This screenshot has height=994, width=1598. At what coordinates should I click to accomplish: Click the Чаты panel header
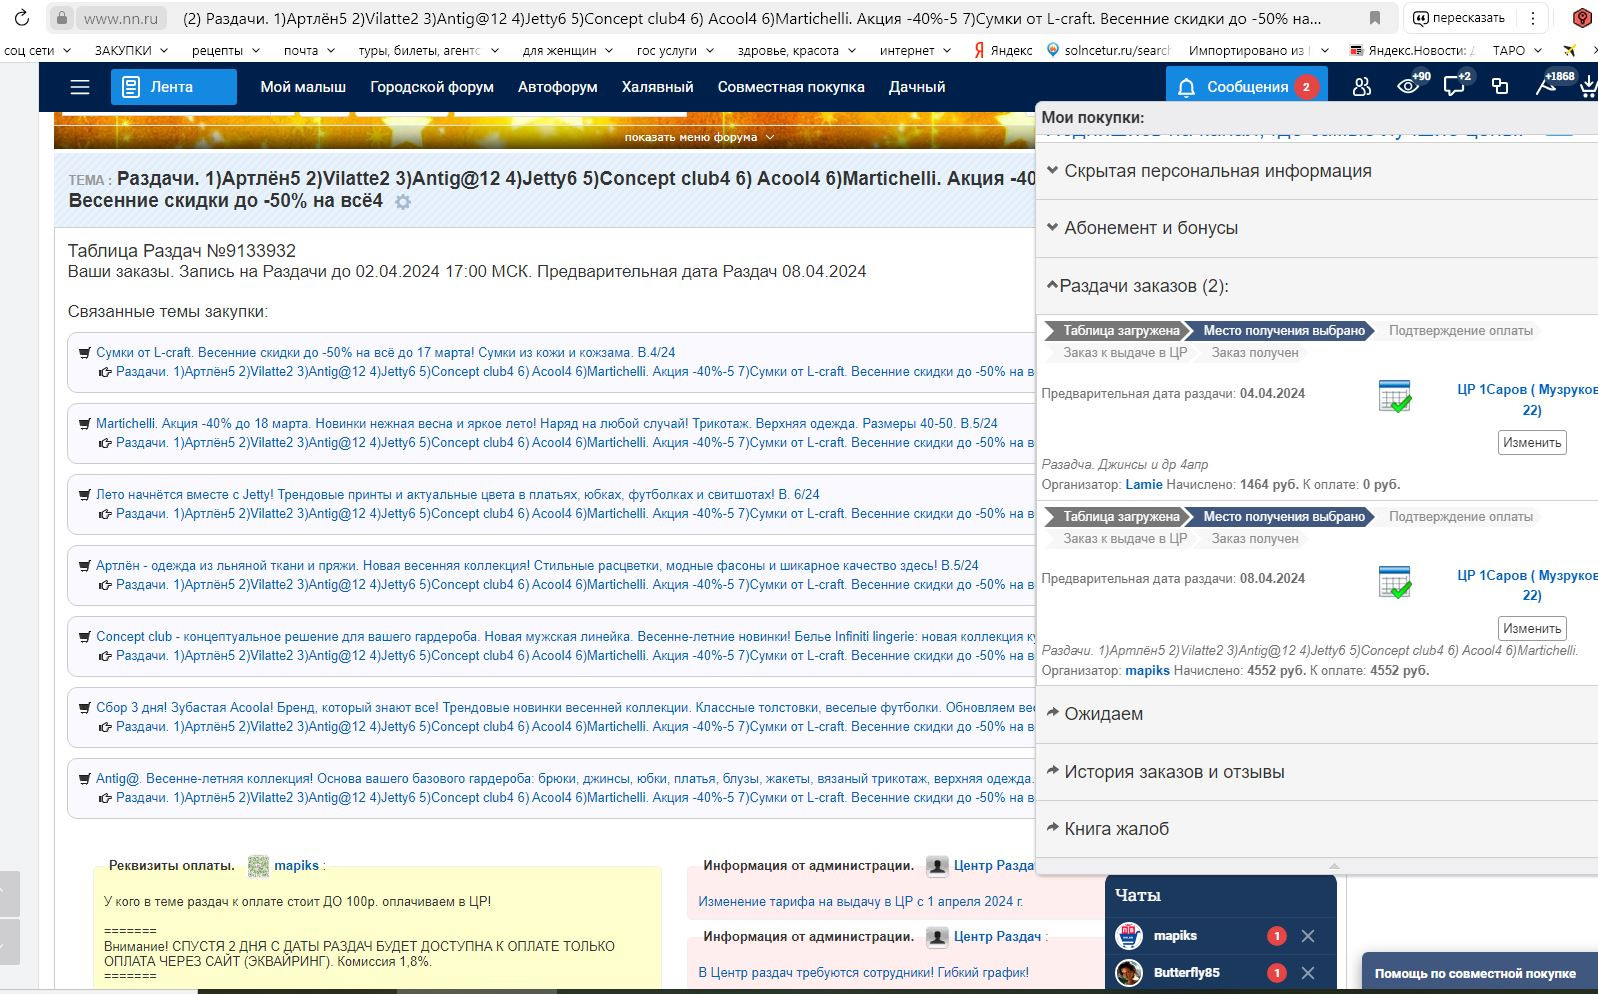(x=1221, y=895)
